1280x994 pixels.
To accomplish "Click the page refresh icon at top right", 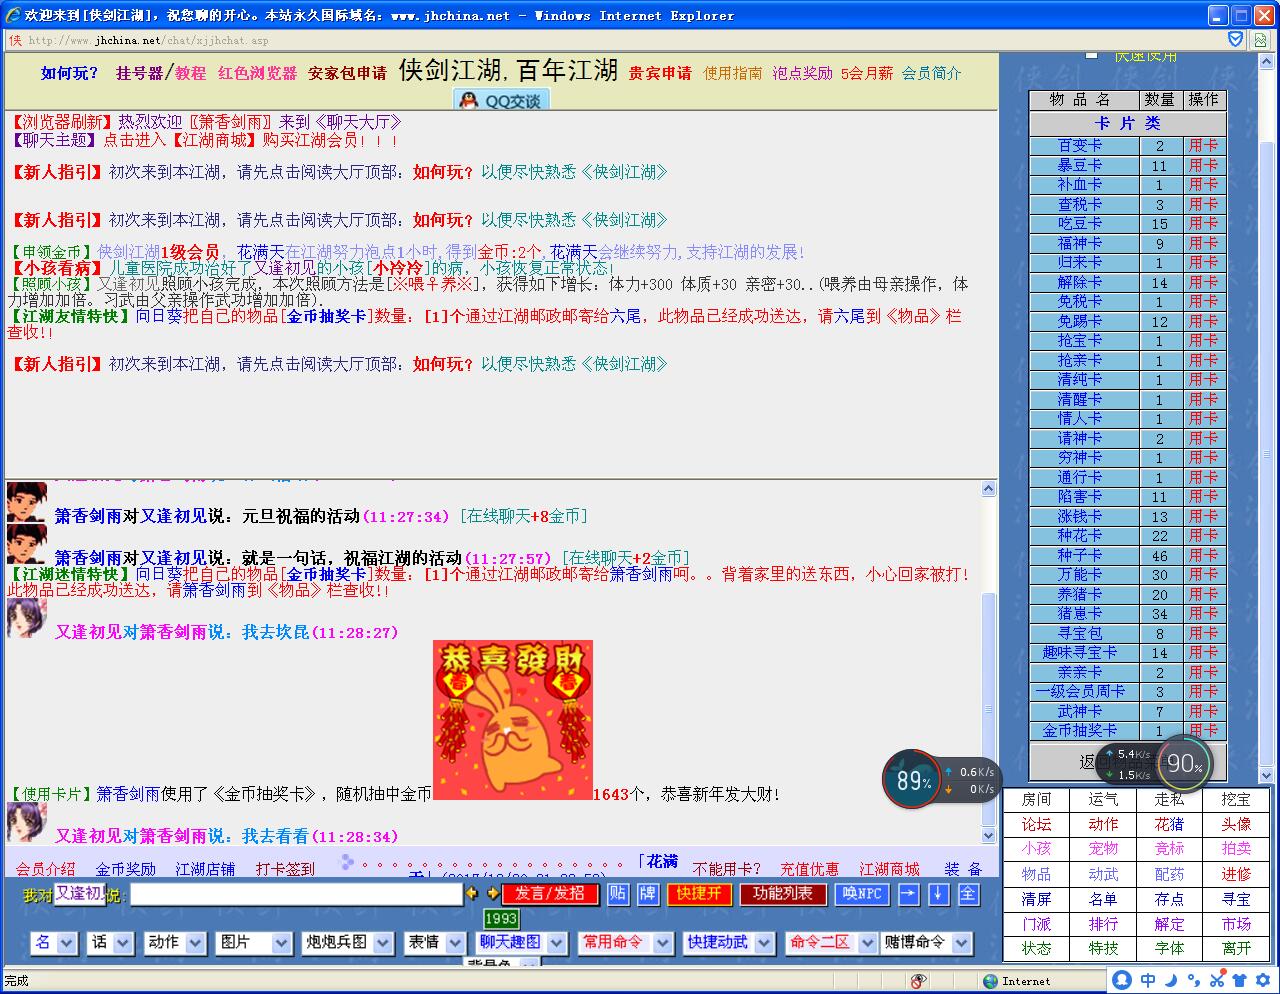I will coord(1261,40).
